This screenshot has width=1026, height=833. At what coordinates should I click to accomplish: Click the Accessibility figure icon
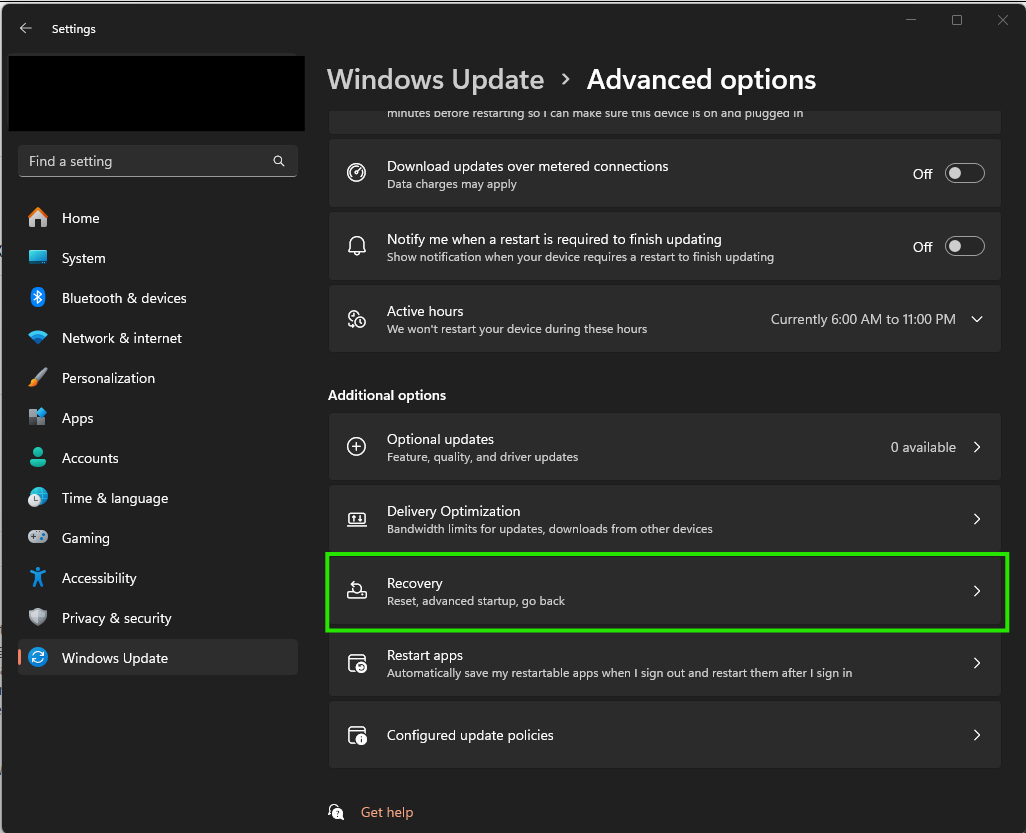click(38, 577)
